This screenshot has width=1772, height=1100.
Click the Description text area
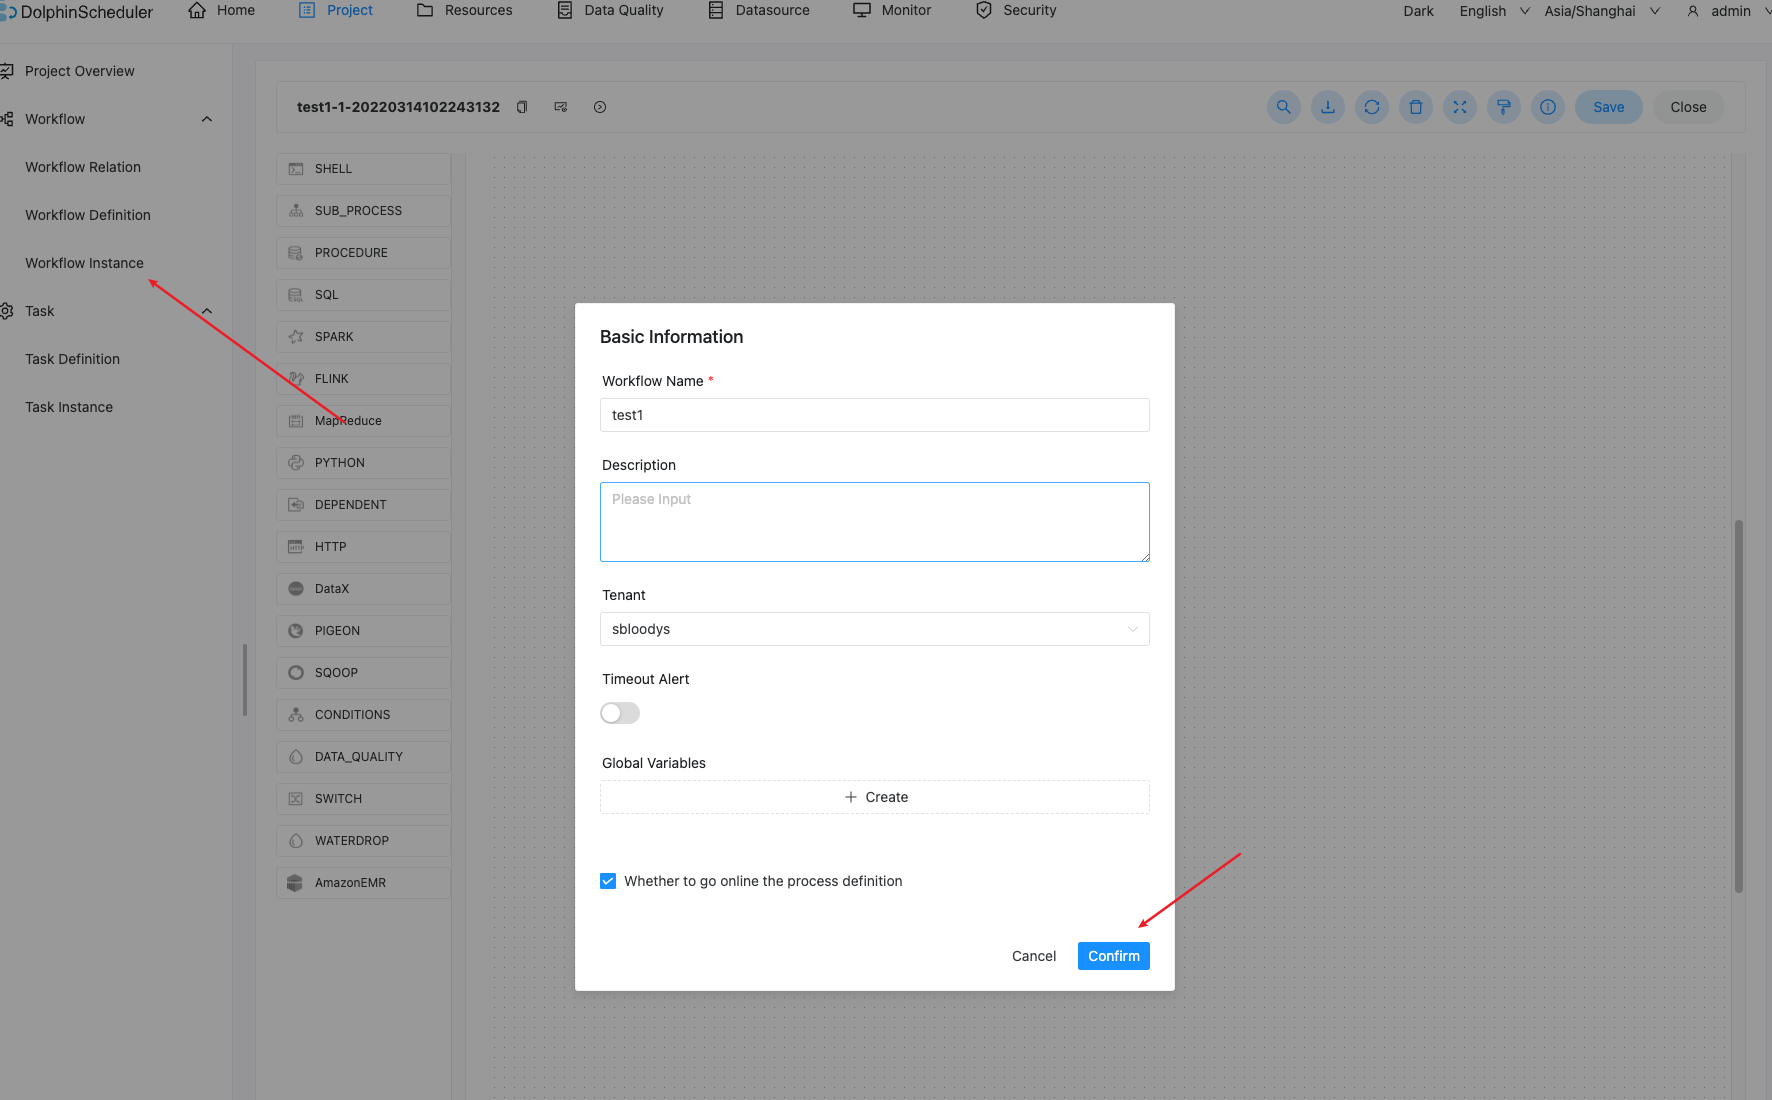(x=875, y=522)
